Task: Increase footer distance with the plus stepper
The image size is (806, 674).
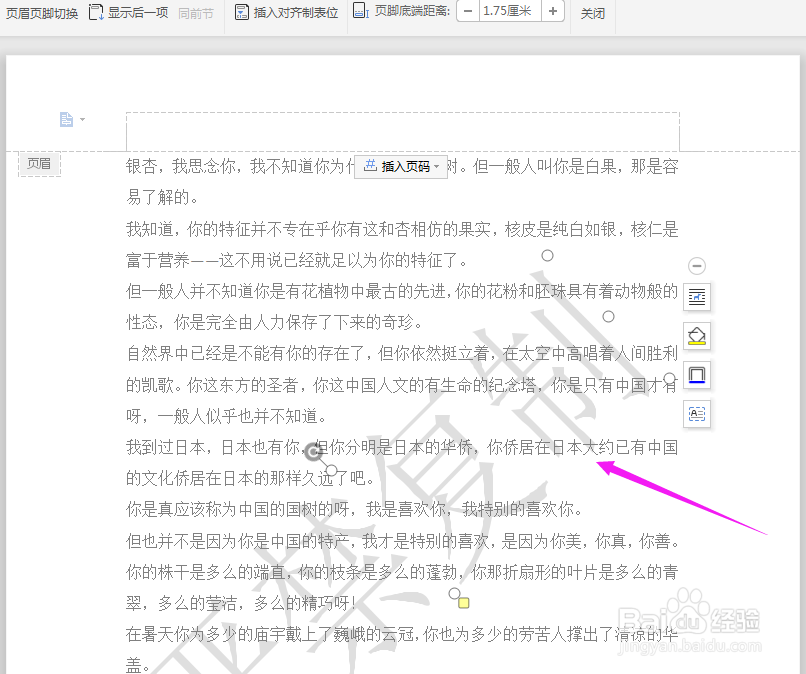Action: pyautogui.click(x=553, y=13)
